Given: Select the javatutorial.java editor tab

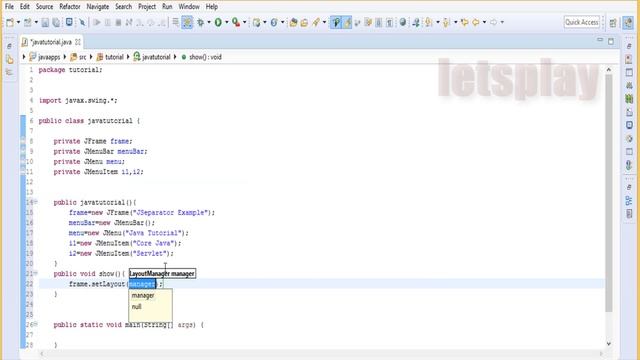Looking at the screenshot, I should click(51, 42).
